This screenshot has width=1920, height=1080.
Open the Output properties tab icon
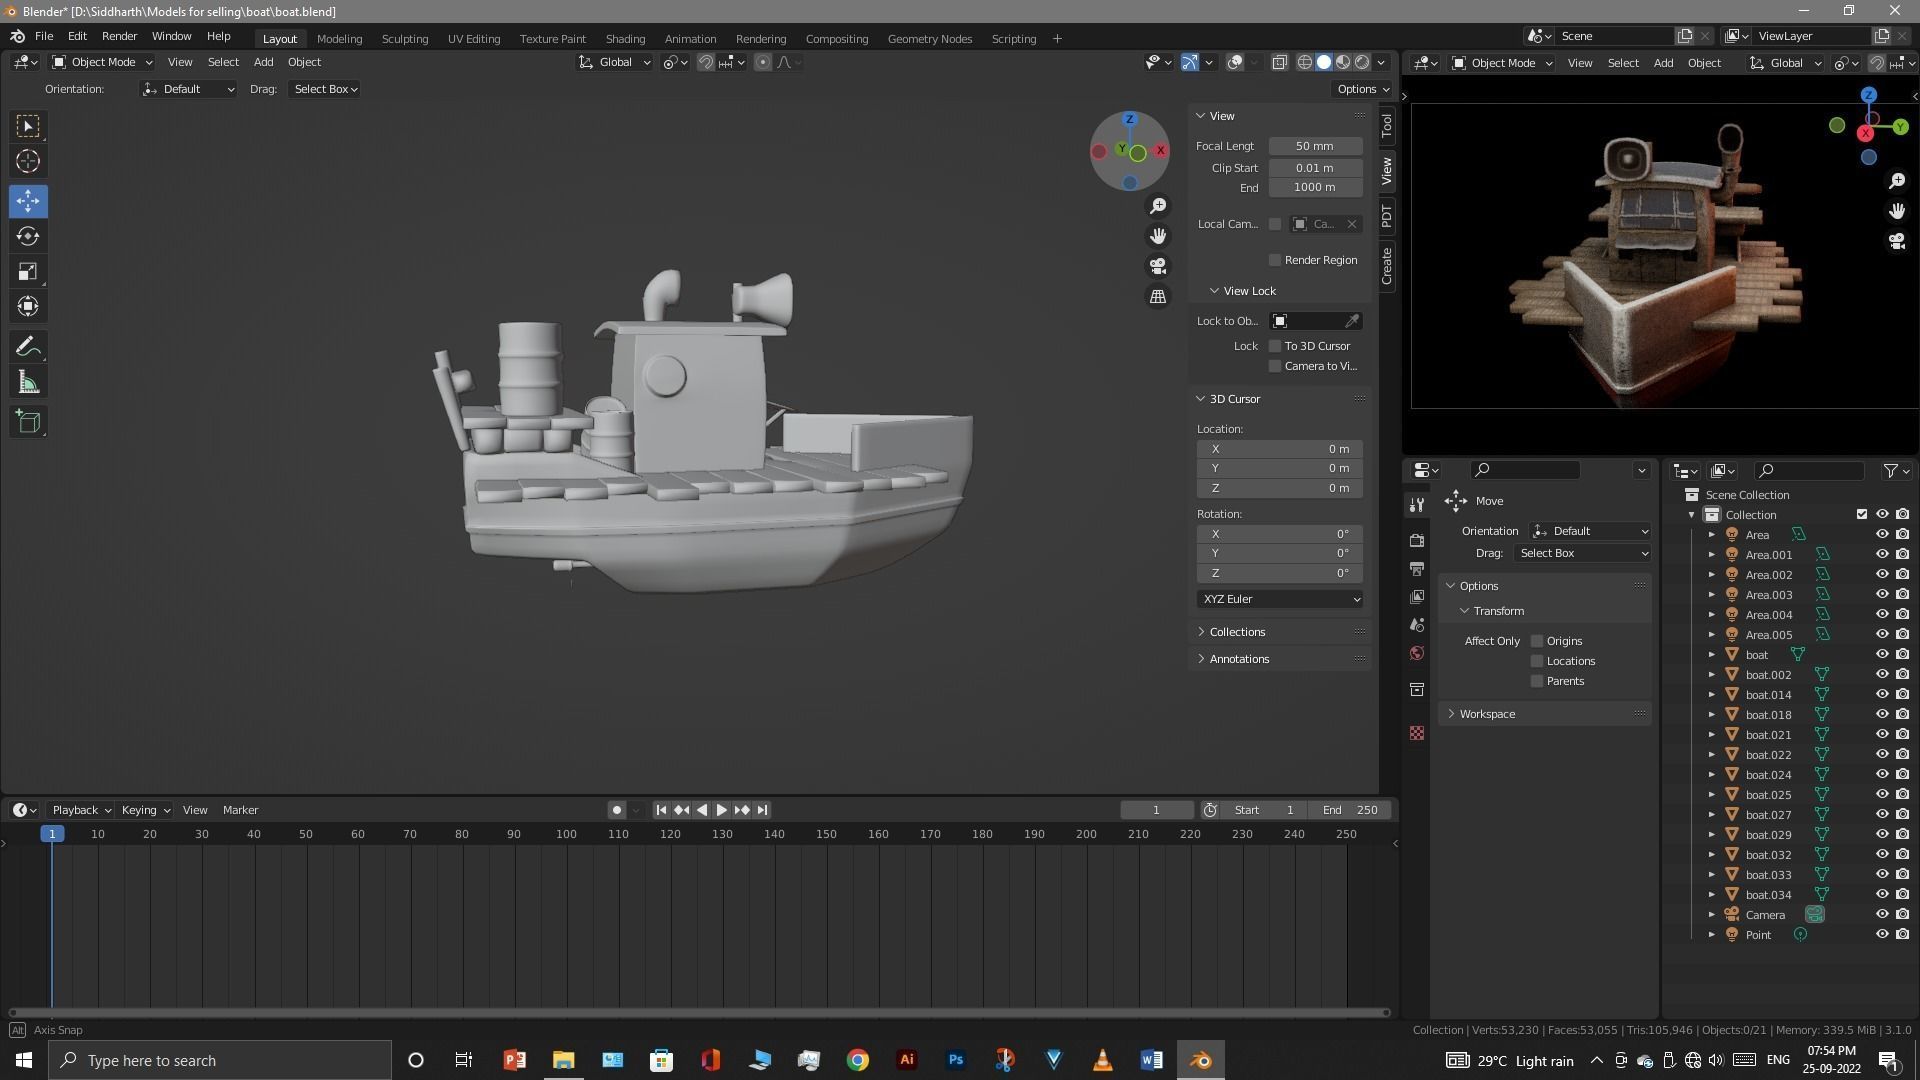(x=1416, y=568)
